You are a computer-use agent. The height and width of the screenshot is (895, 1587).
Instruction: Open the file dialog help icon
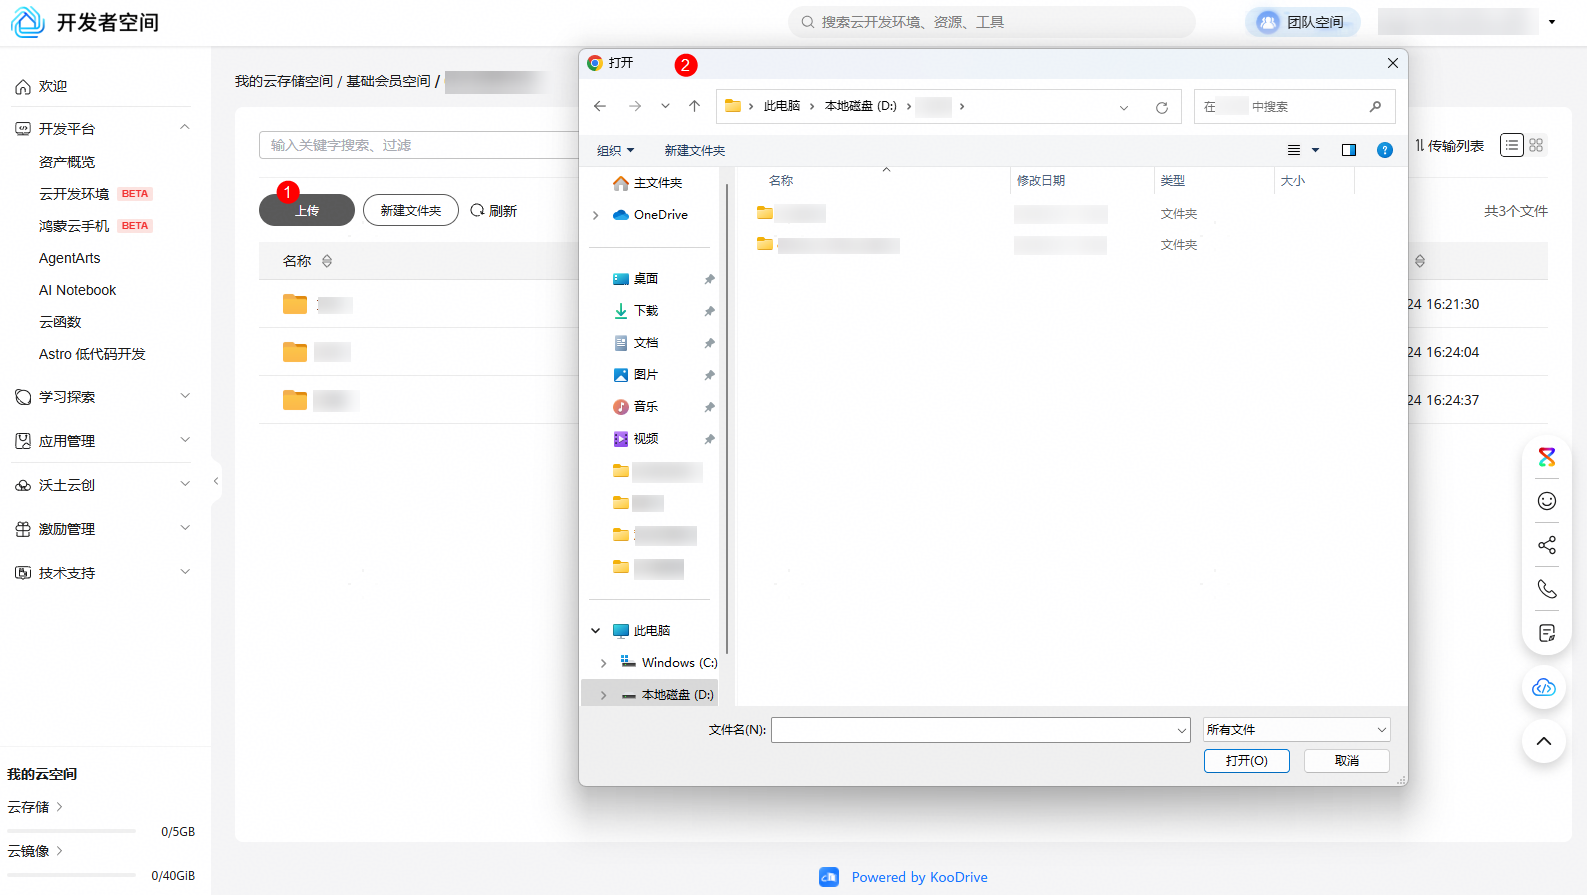coord(1385,150)
